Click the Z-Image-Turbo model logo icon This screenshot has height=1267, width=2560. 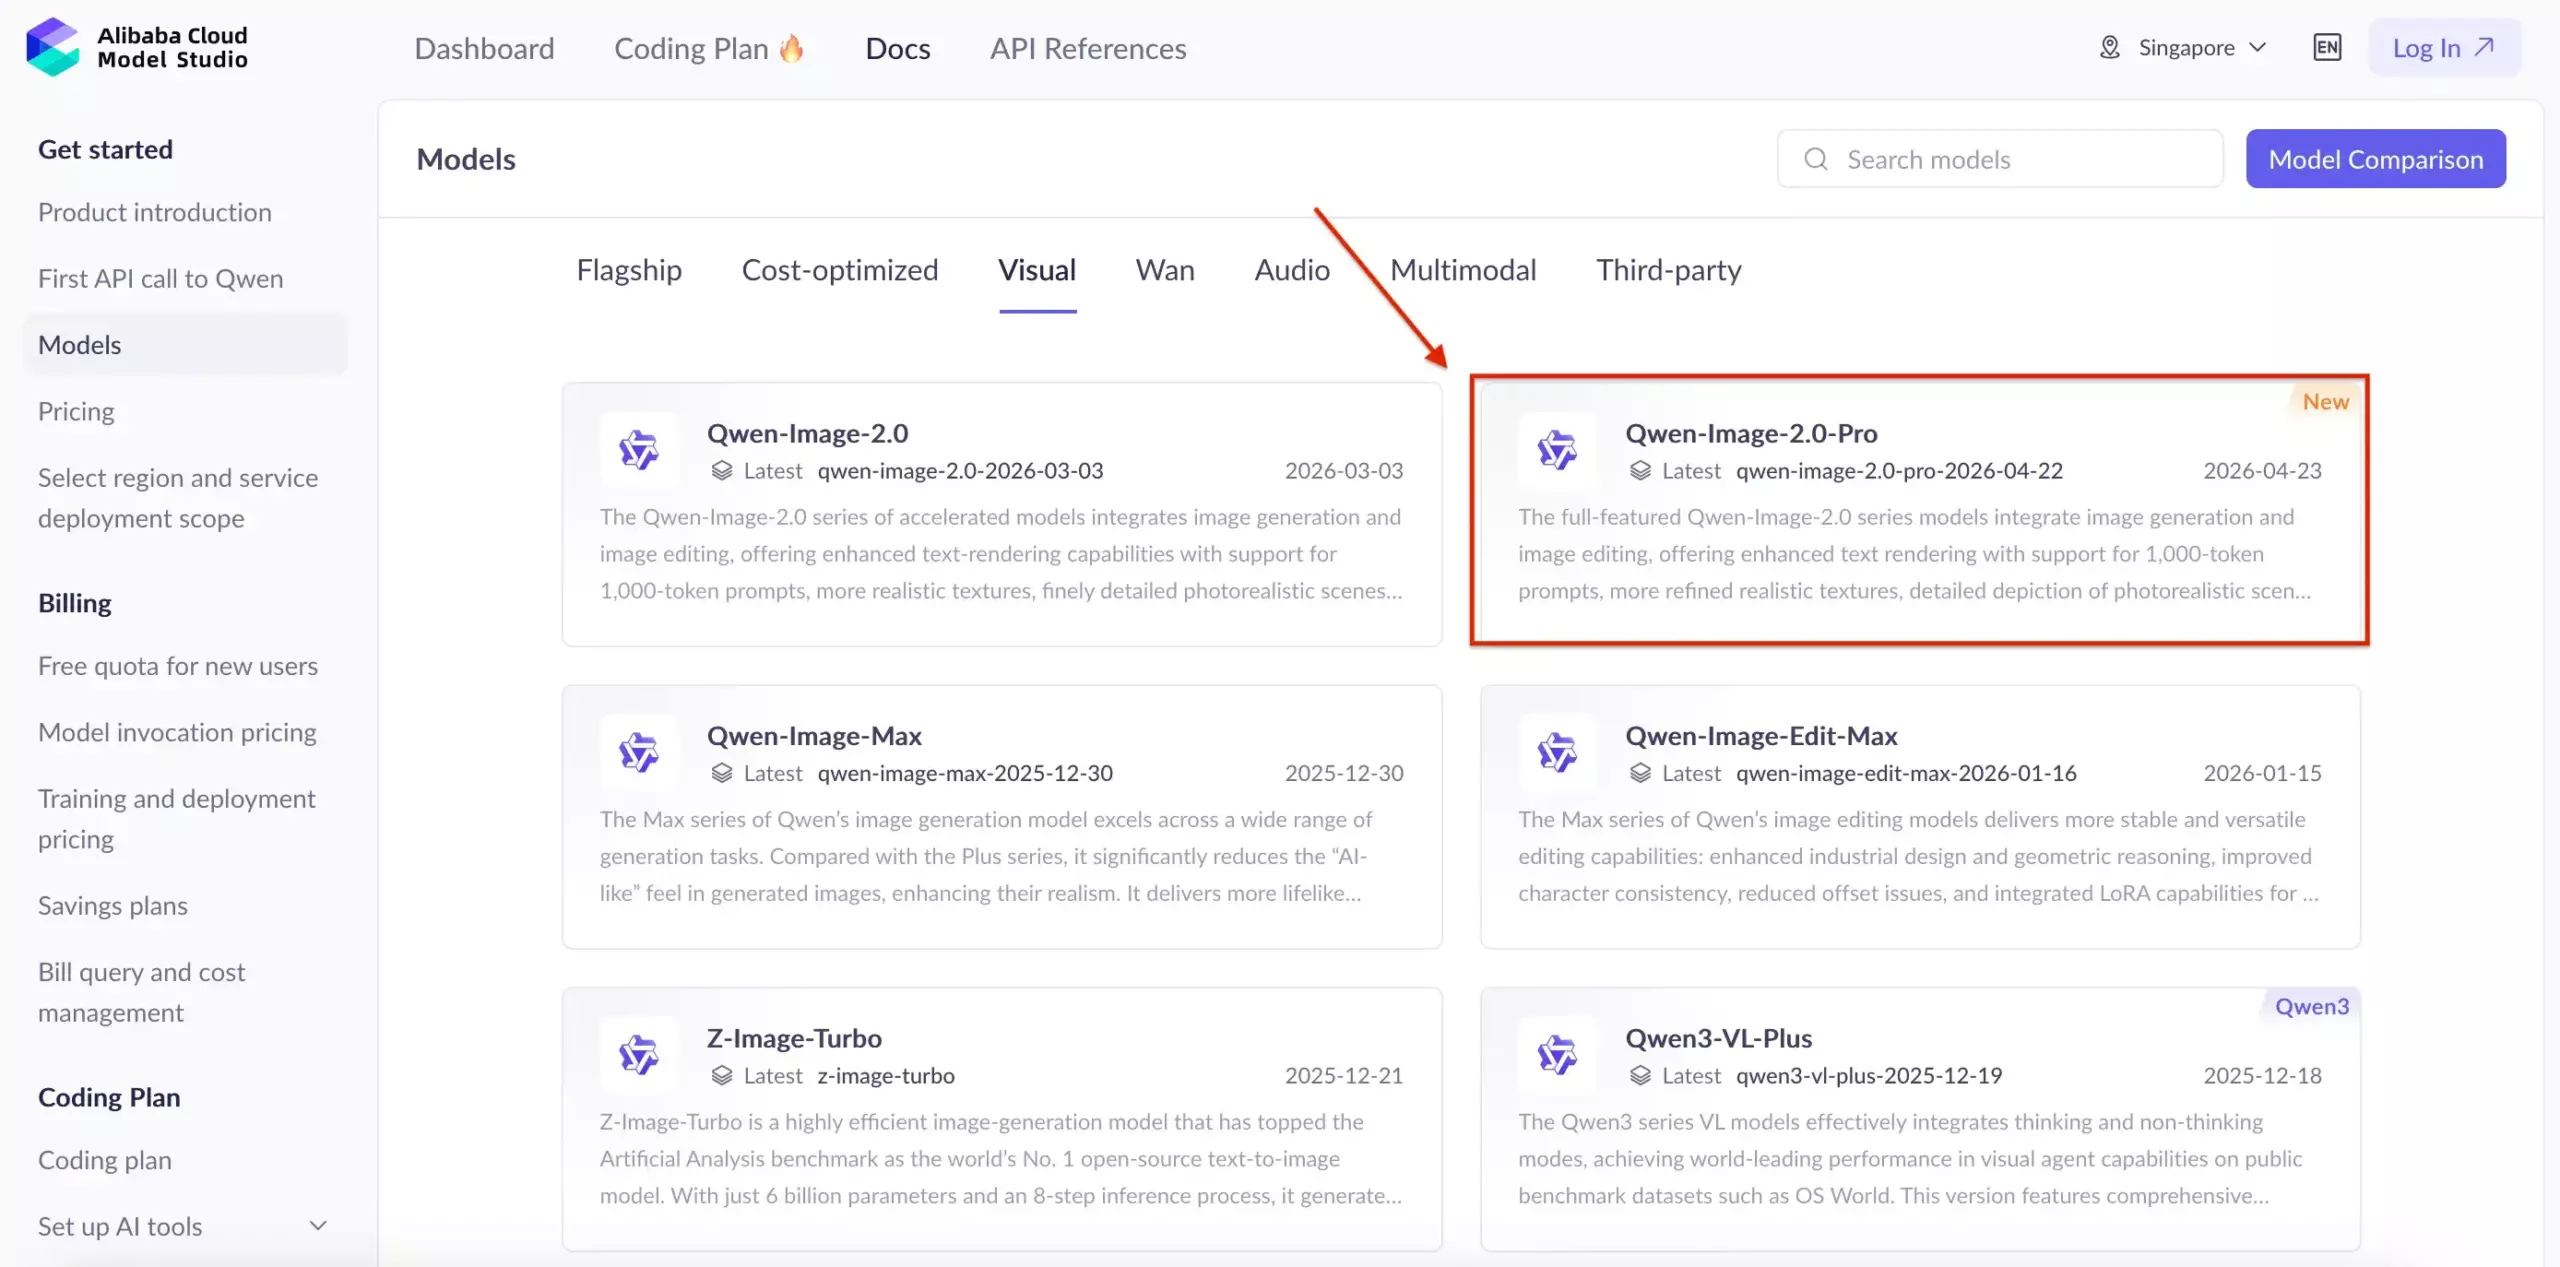click(x=639, y=1055)
